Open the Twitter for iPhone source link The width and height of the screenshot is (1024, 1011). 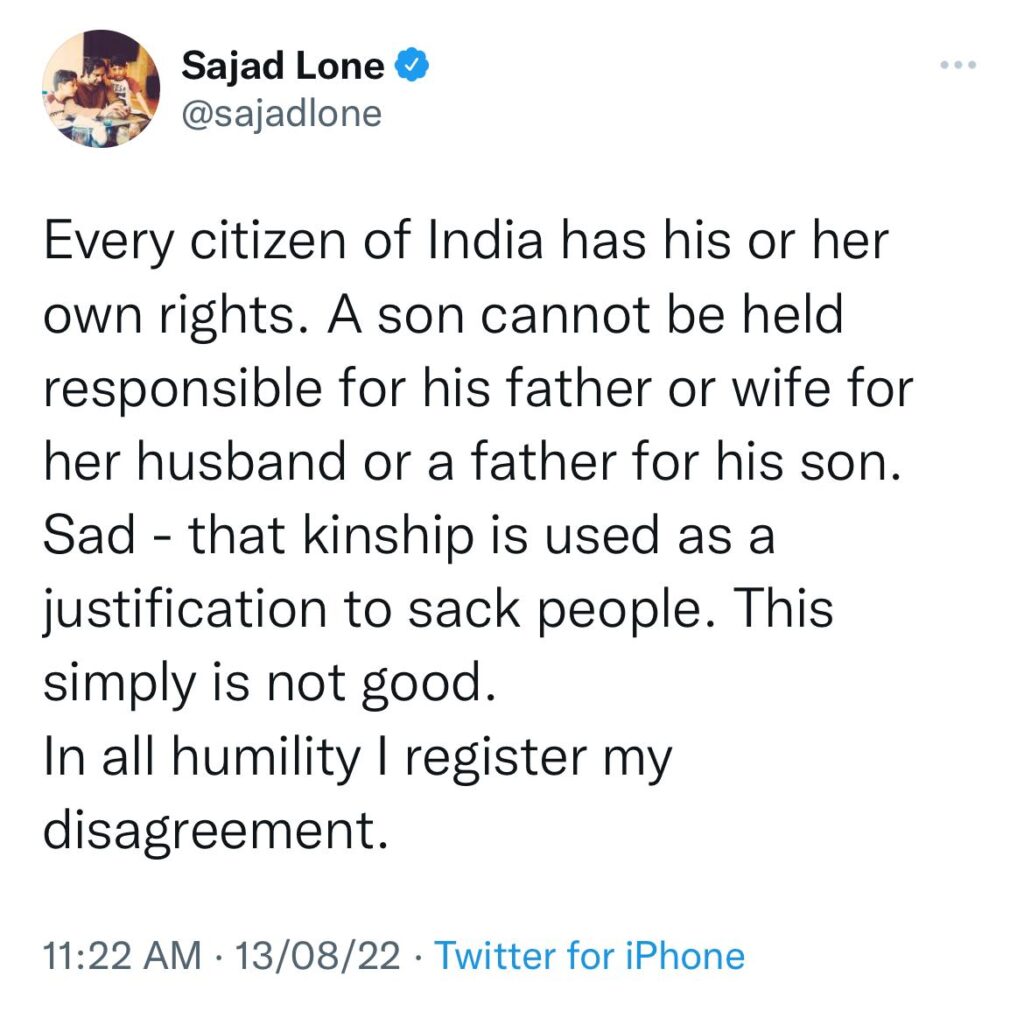click(590, 956)
